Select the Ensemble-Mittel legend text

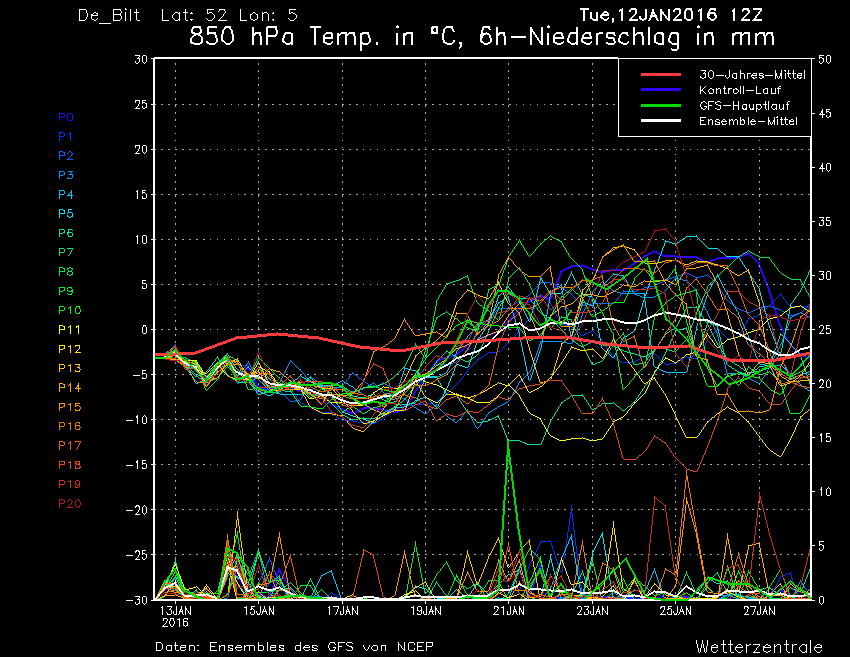pyautogui.click(x=748, y=121)
